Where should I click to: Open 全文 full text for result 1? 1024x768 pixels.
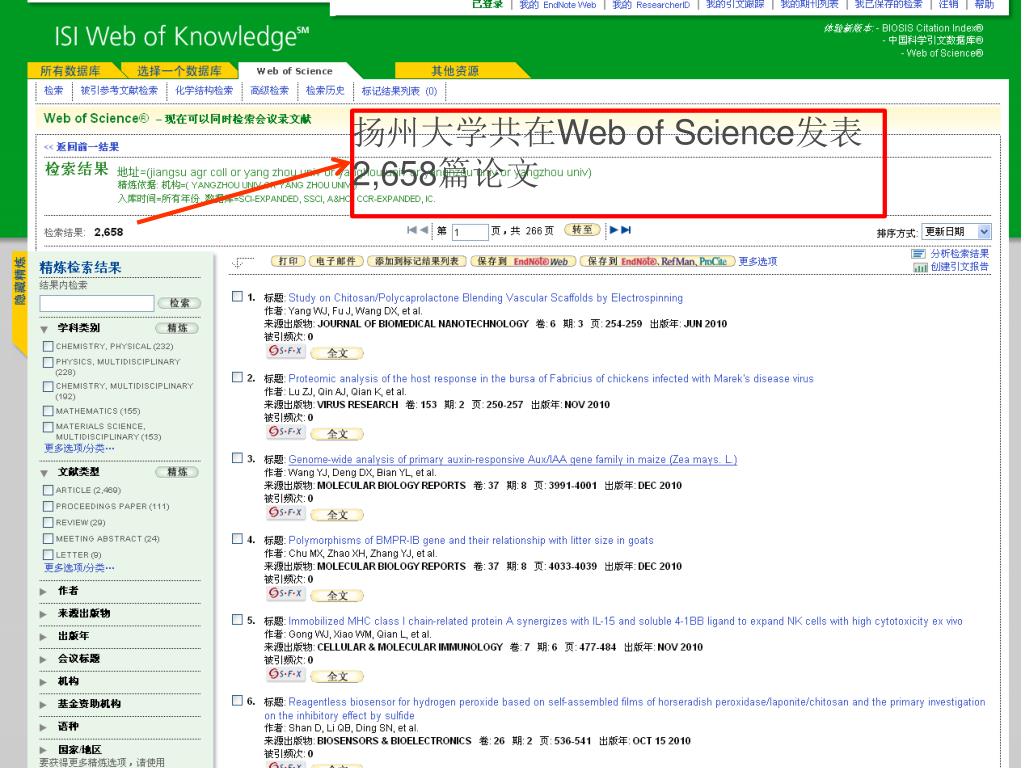tap(337, 353)
